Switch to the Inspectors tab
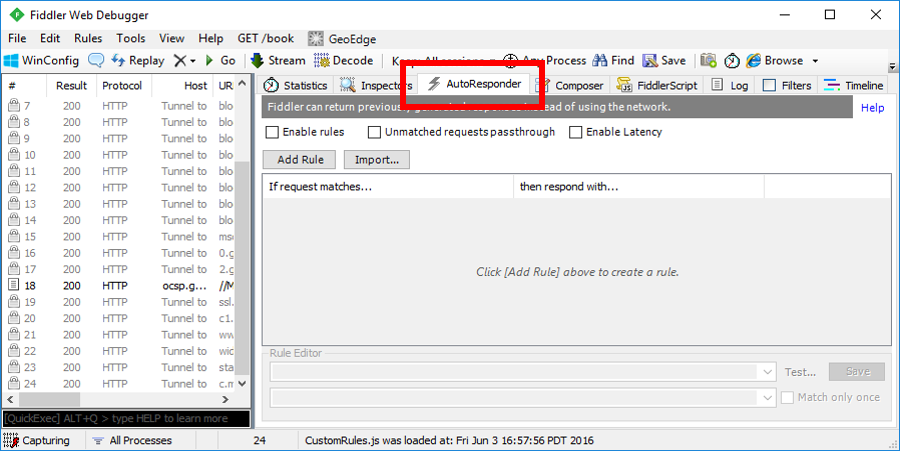This screenshot has width=900, height=451. [376, 85]
